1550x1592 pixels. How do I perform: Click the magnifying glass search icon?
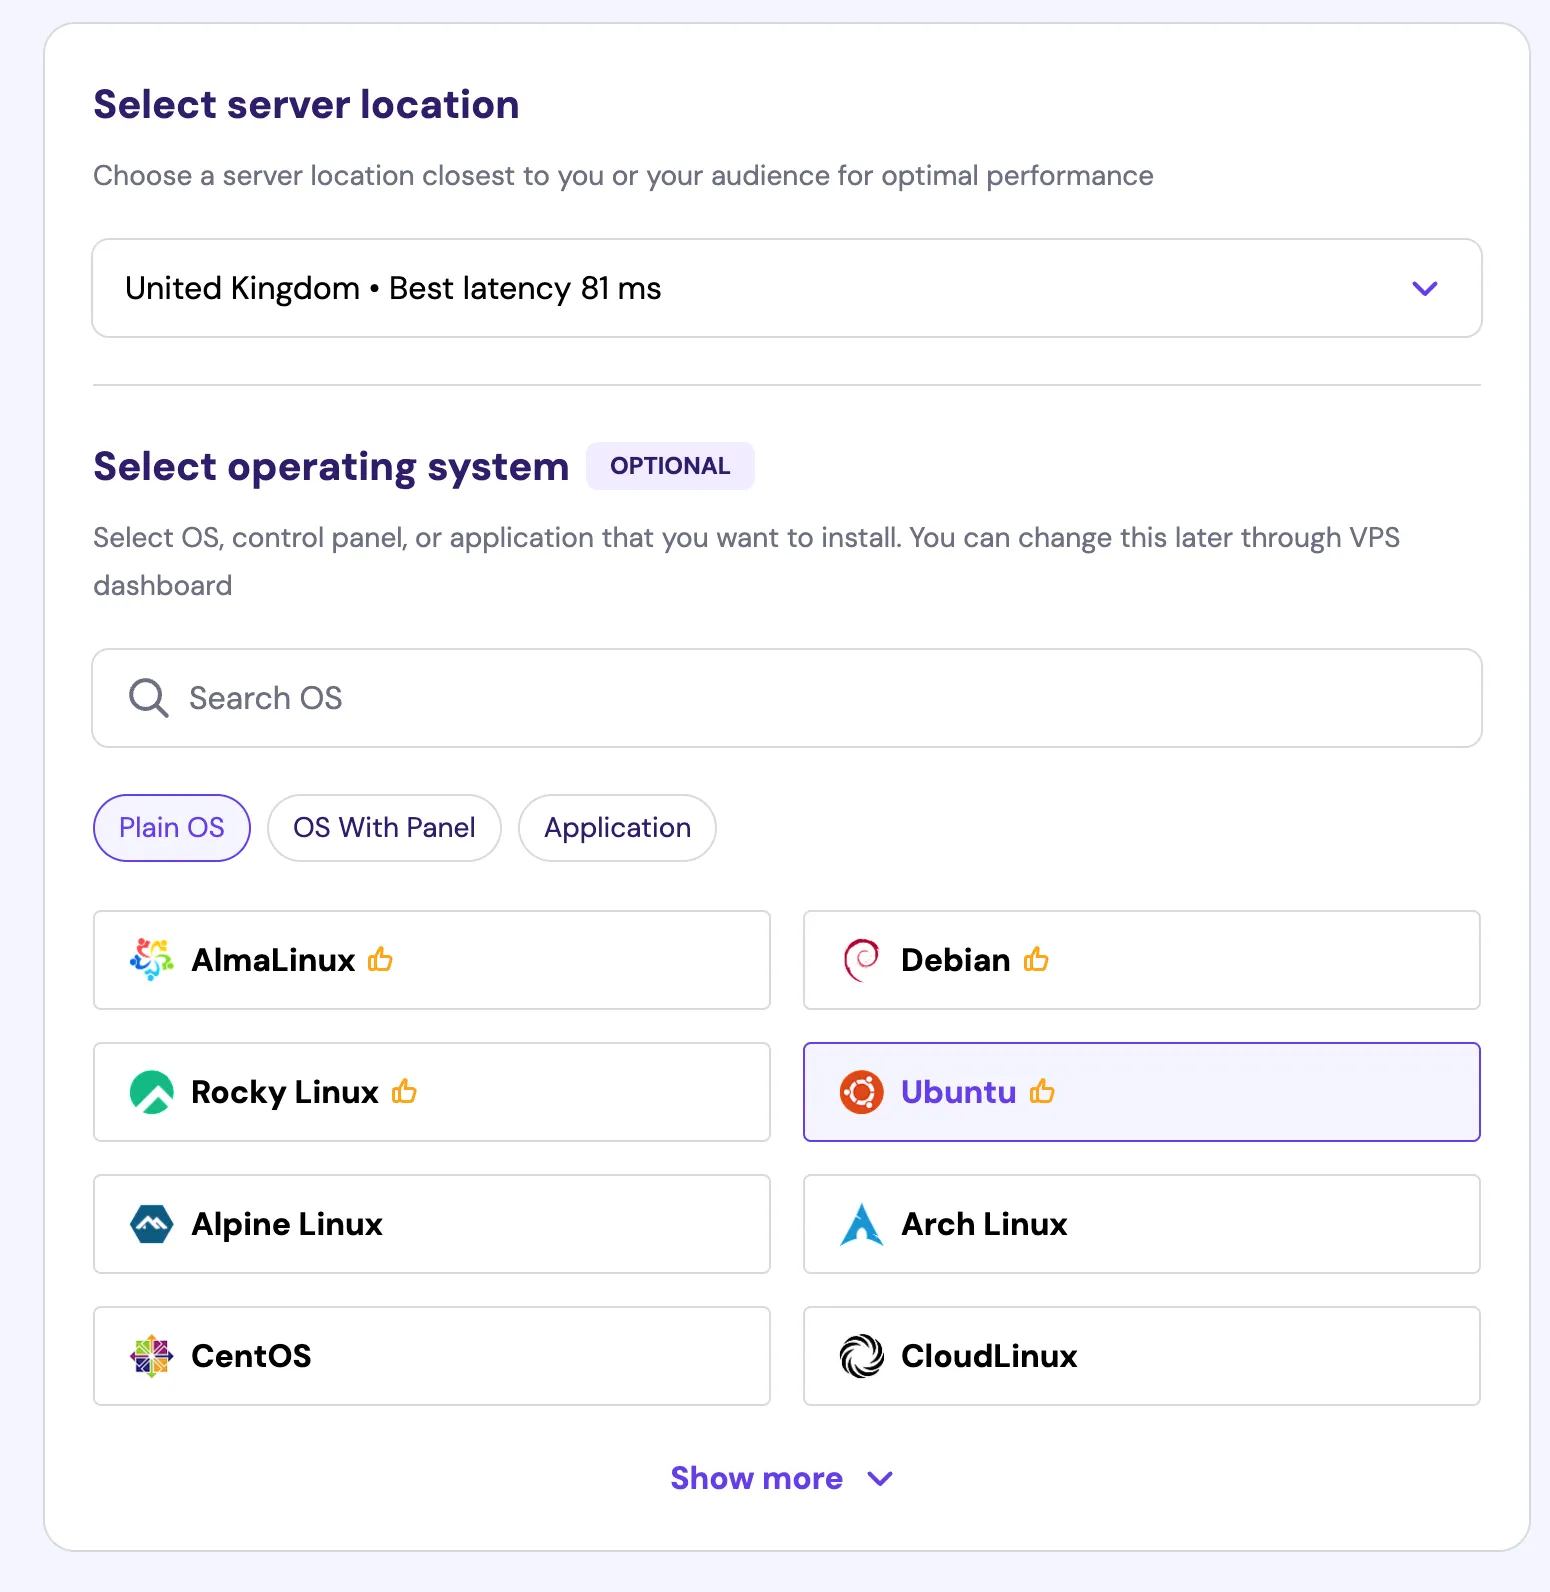coord(148,698)
